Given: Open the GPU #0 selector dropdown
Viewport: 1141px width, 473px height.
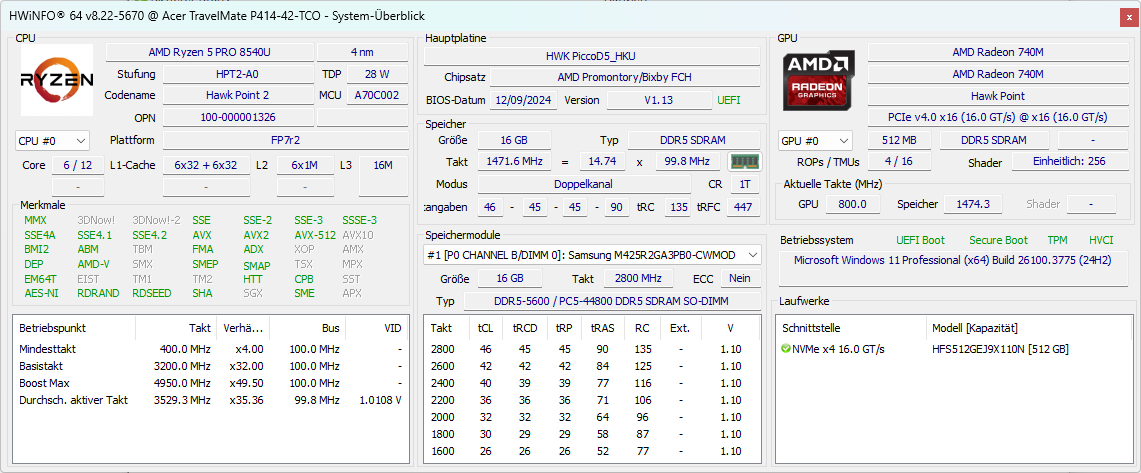Looking at the screenshot, I should 815,141.
